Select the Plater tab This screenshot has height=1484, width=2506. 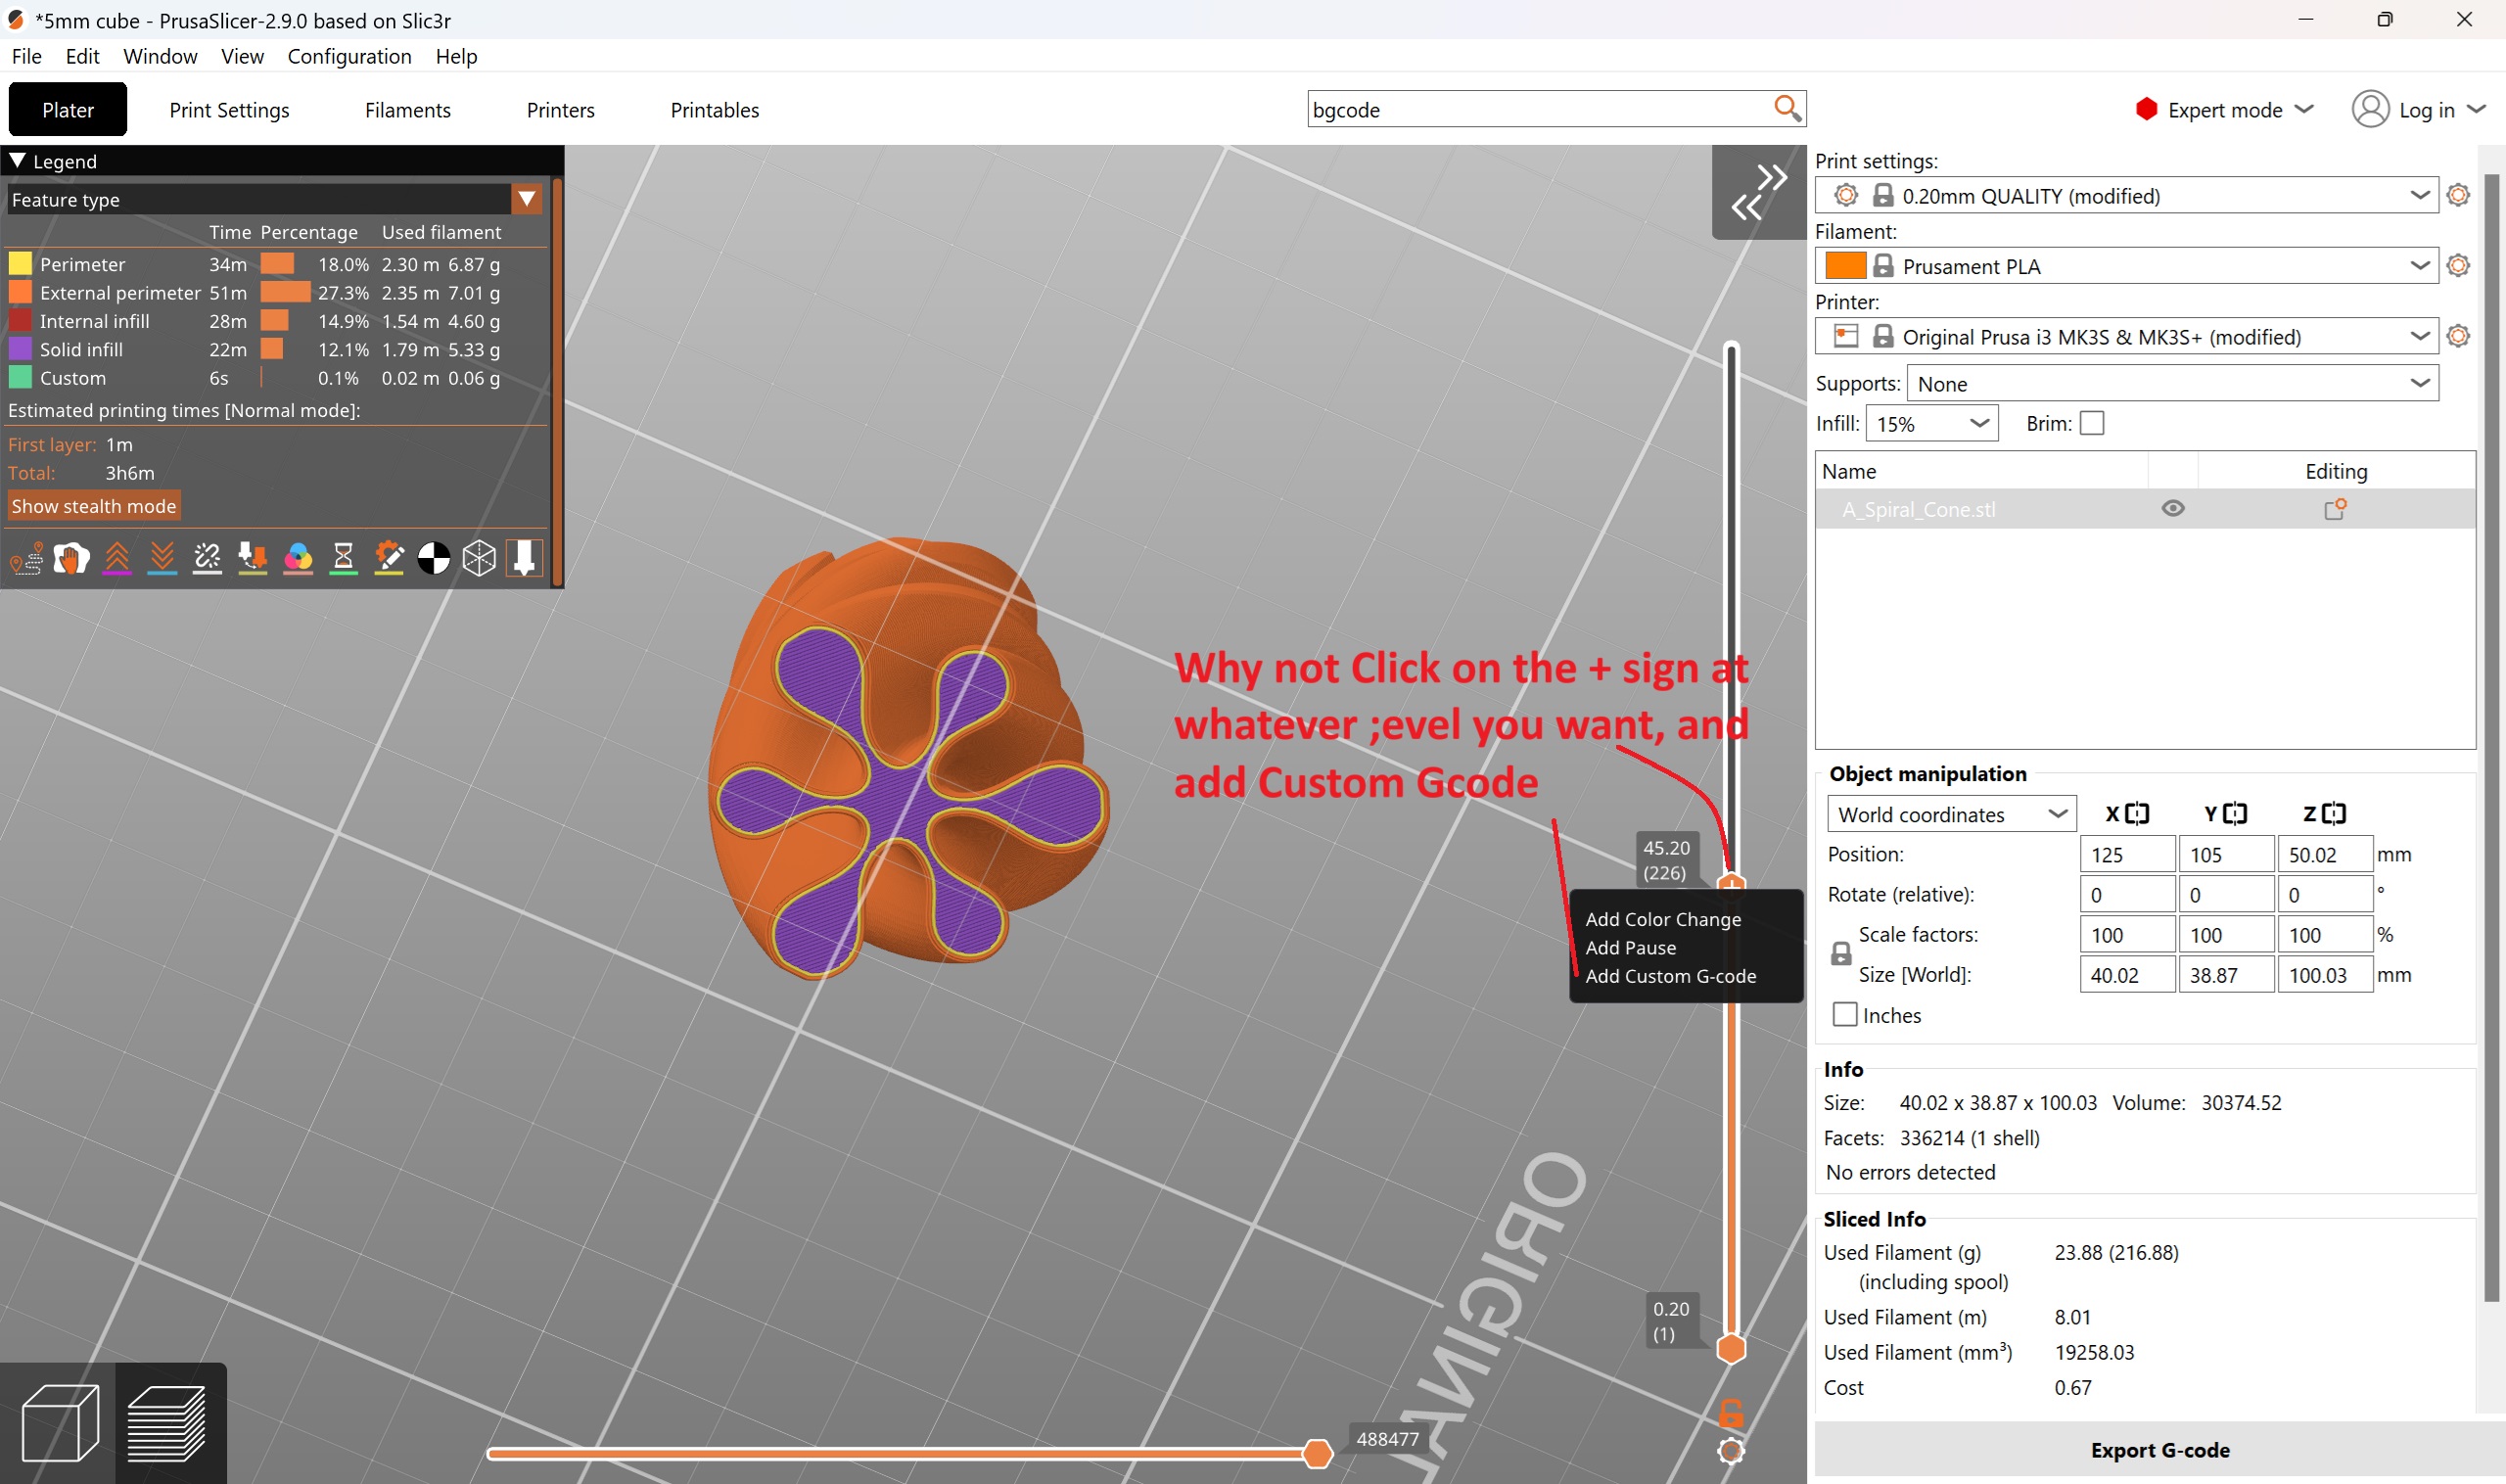click(x=67, y=109)
